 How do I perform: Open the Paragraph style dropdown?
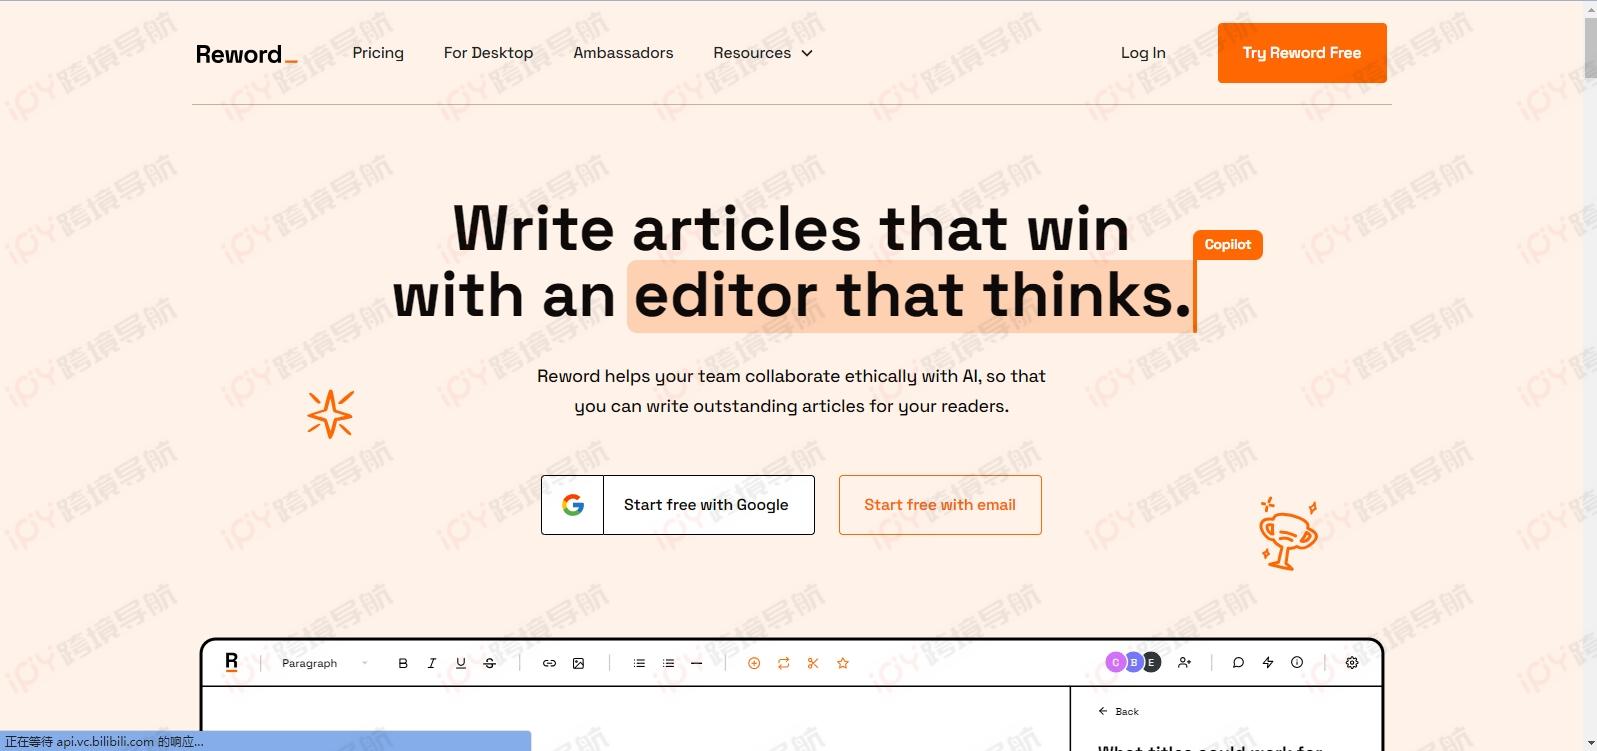coord(325,663)
